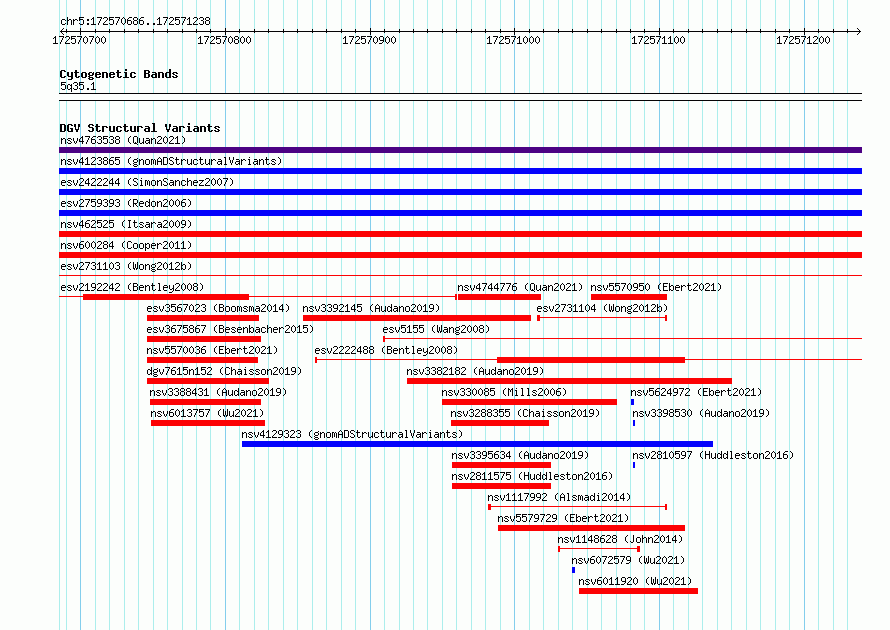The height and width of the screenshot is (630, 890).
Task: Select nsv5624972 (Ebert2021) label
Action: click(696, 392)
